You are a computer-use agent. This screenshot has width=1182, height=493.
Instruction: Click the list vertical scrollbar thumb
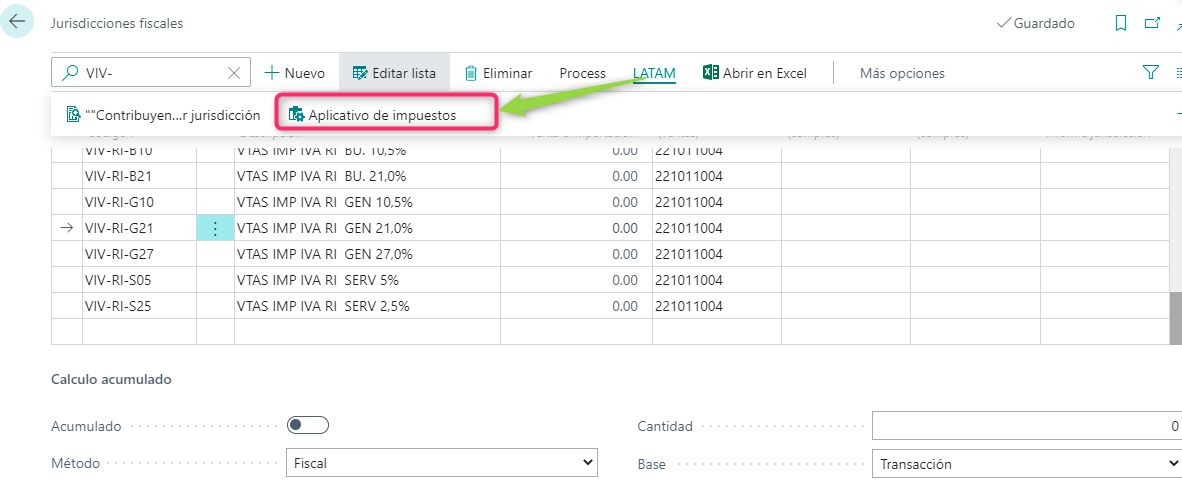pos(1175,317)
